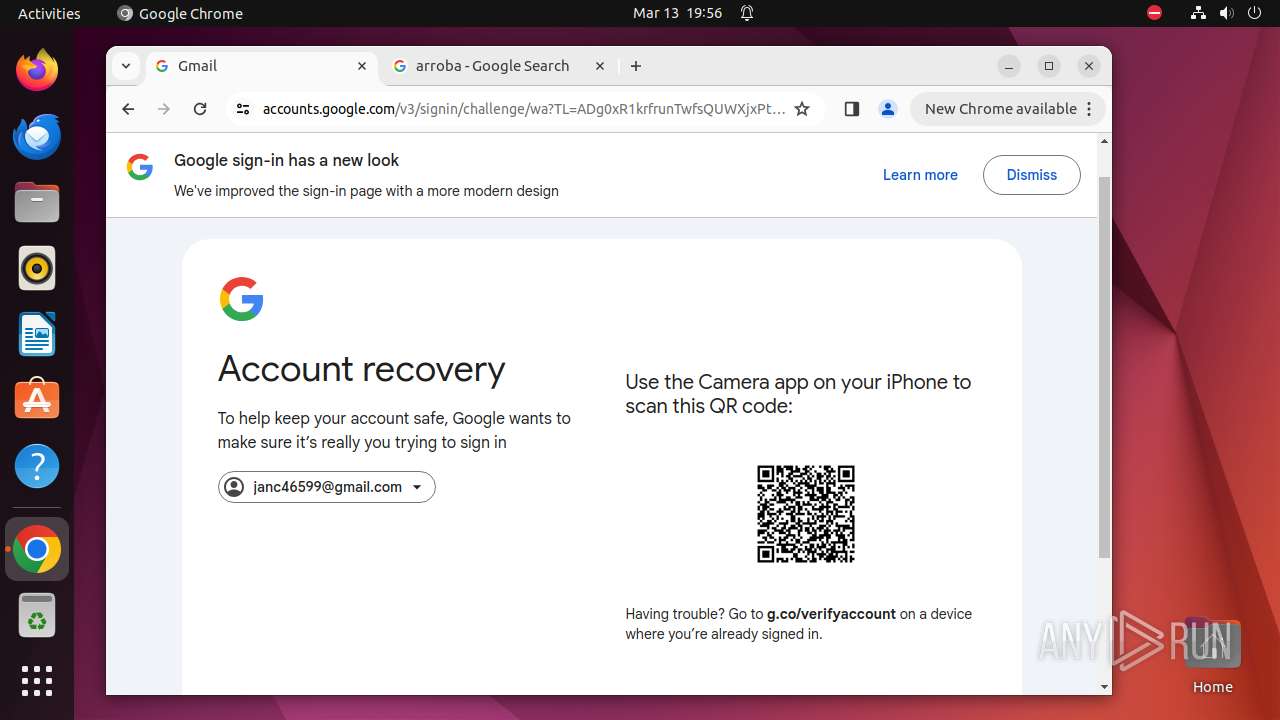Launch LibreOffice Writer from dock

(37, 334)
